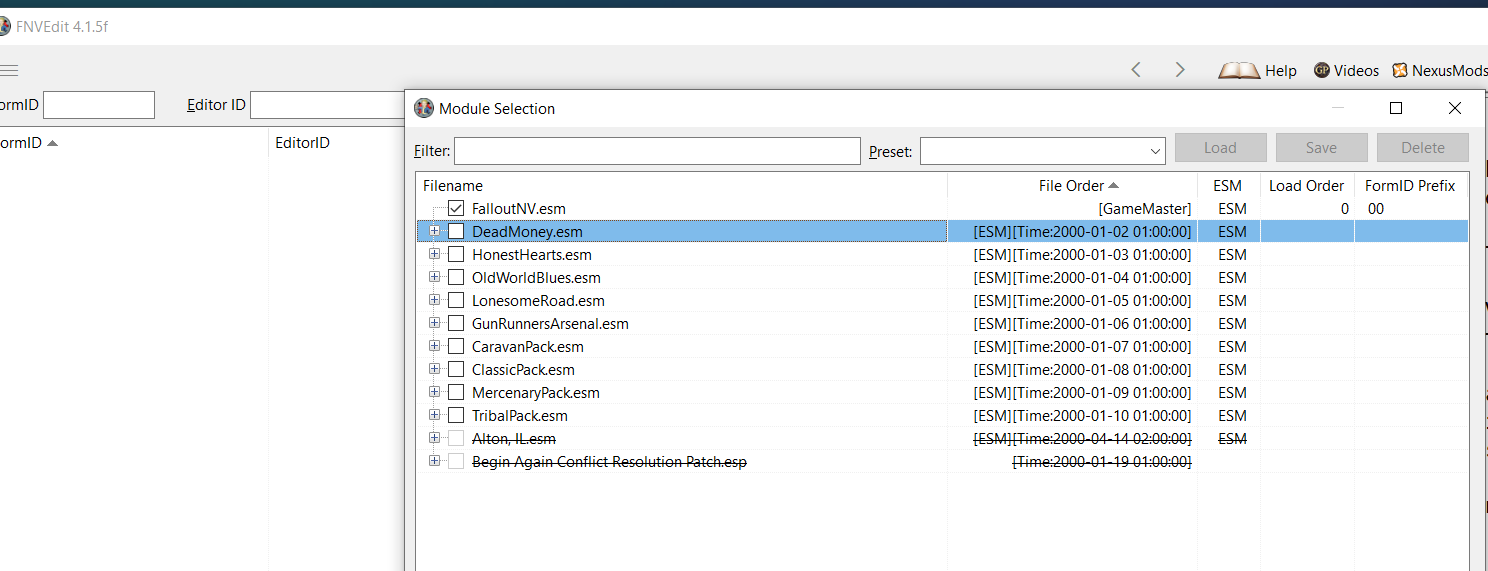Sort main window by EditorID column
This screenshot has height=571, width=1488.
tap(302, 143)
